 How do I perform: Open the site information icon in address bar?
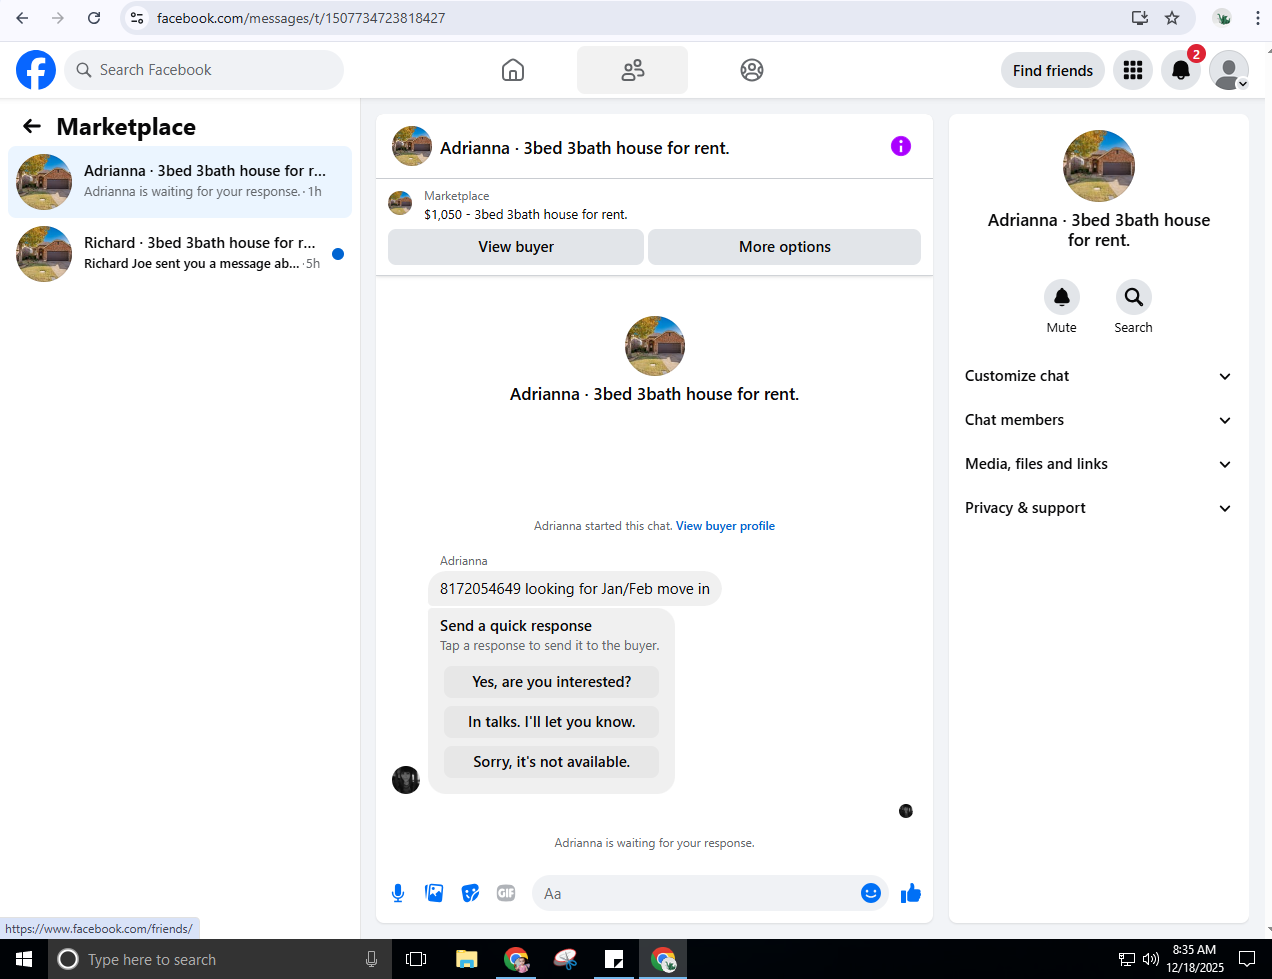pos(137,18)
